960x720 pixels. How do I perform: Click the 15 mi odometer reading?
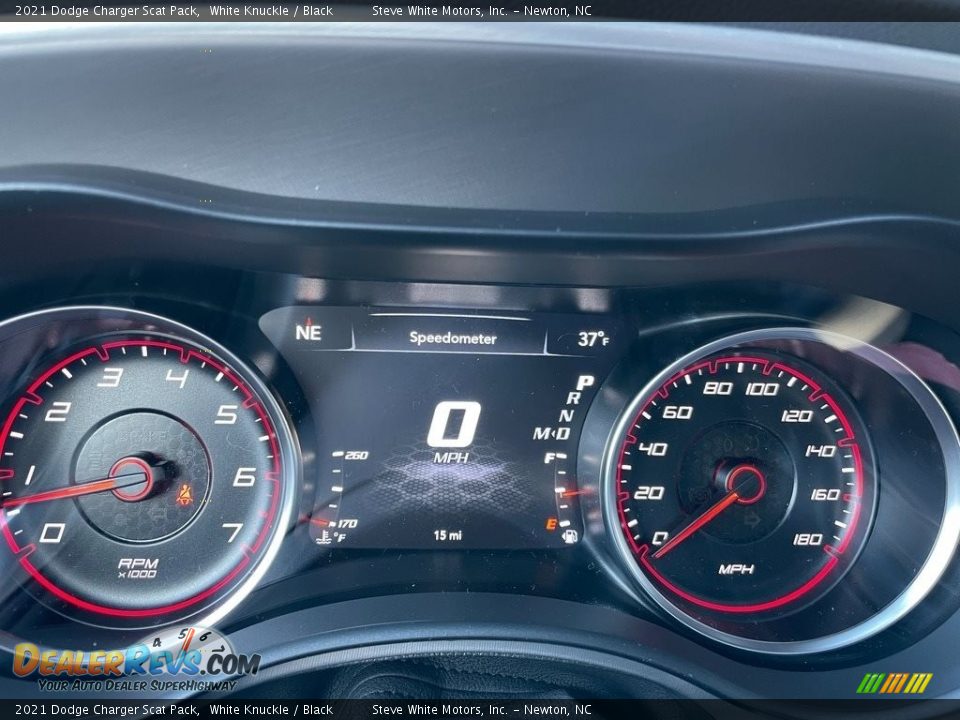tap(448, 535)
